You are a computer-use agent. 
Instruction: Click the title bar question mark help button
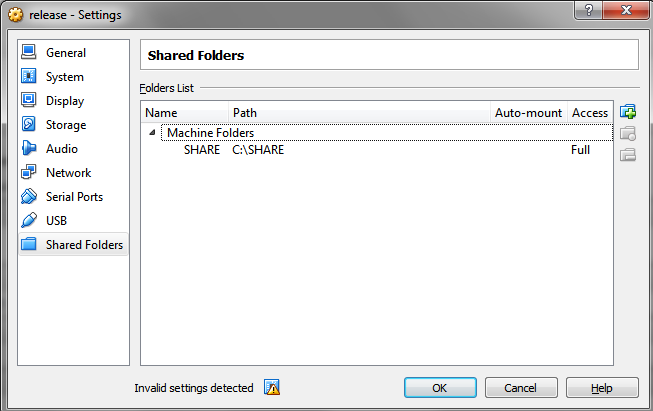pos(588,10)
